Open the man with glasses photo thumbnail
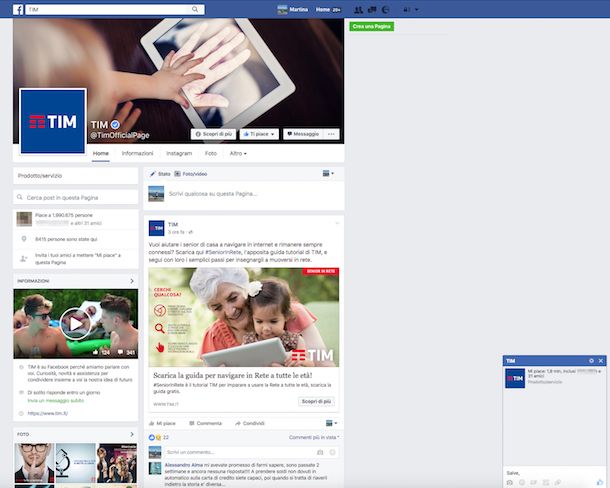Screen dimensions: 610x488 click(x=34, y=463)
